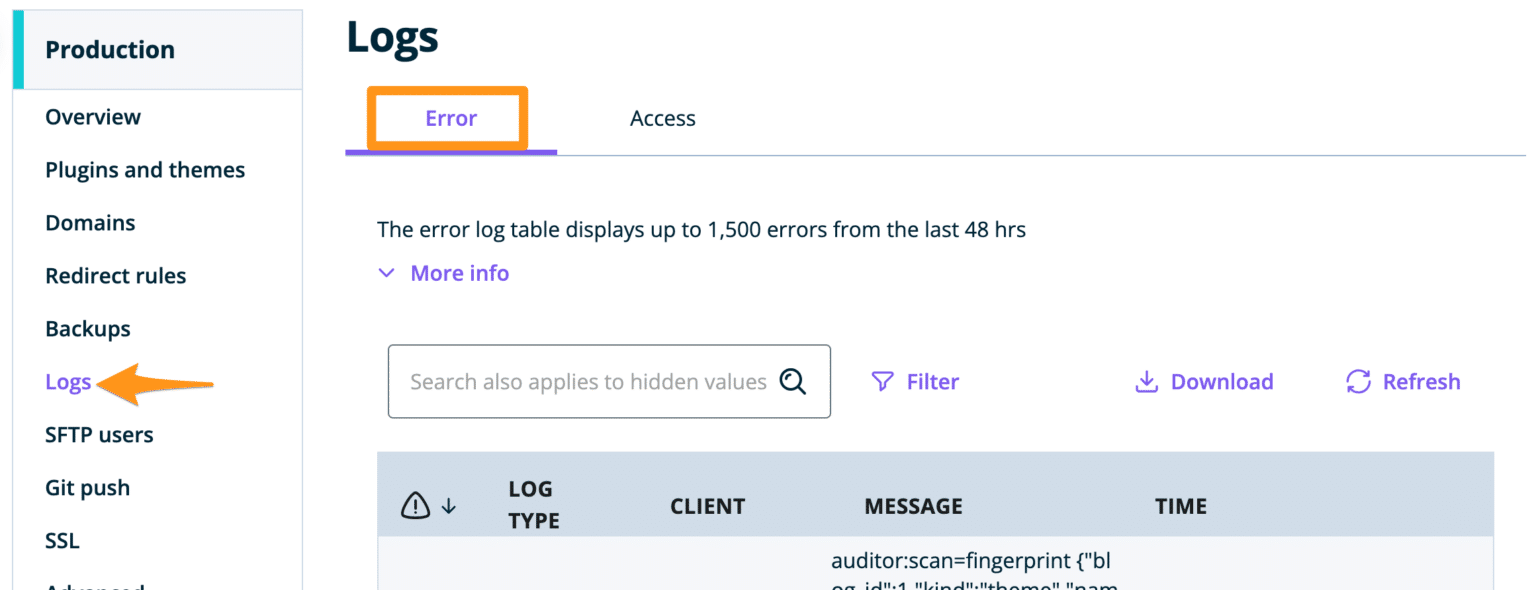Collapse the More info section

(443, 272)
